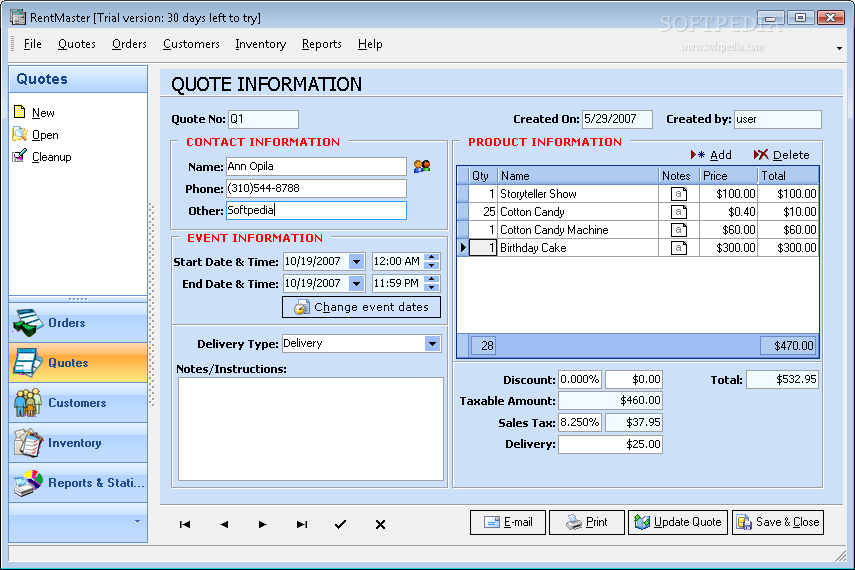
Task: Click the New quote icon in sidebar
Action: pyautogui.click(x=20, y=112)
